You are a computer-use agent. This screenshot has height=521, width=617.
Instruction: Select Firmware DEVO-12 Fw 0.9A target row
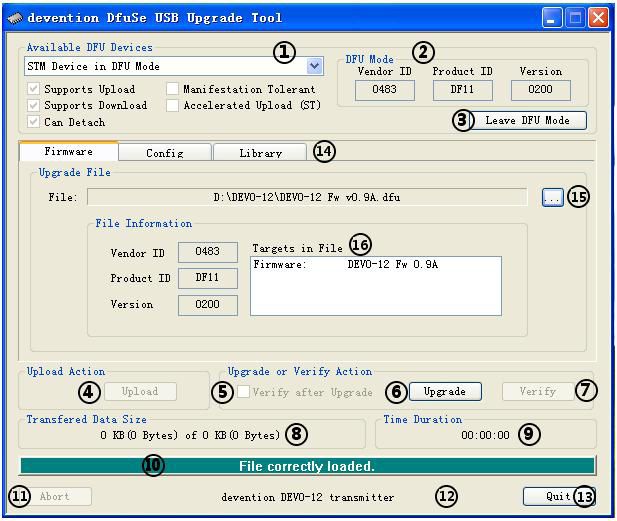click(376, 264)
